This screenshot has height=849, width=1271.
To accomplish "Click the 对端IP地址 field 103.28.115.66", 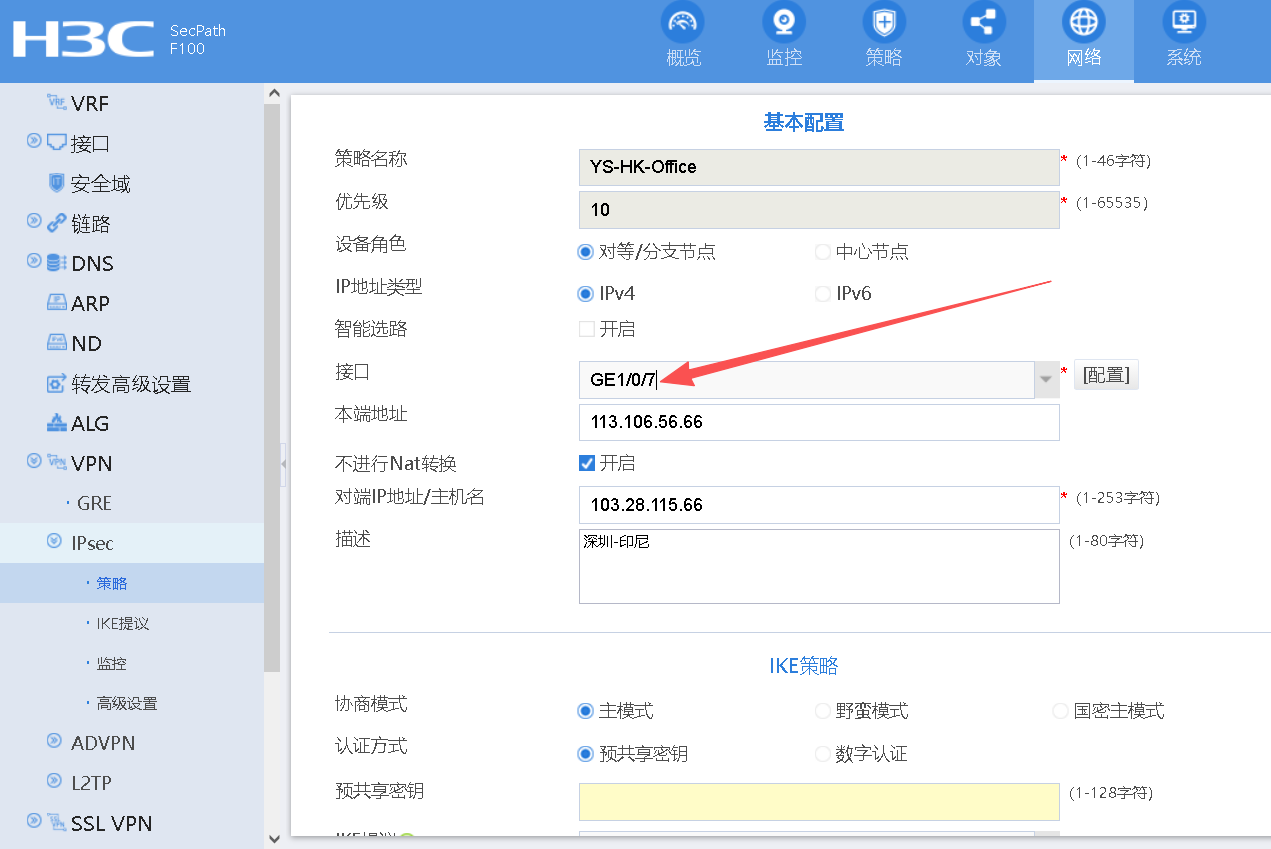I will pos(819,505).
